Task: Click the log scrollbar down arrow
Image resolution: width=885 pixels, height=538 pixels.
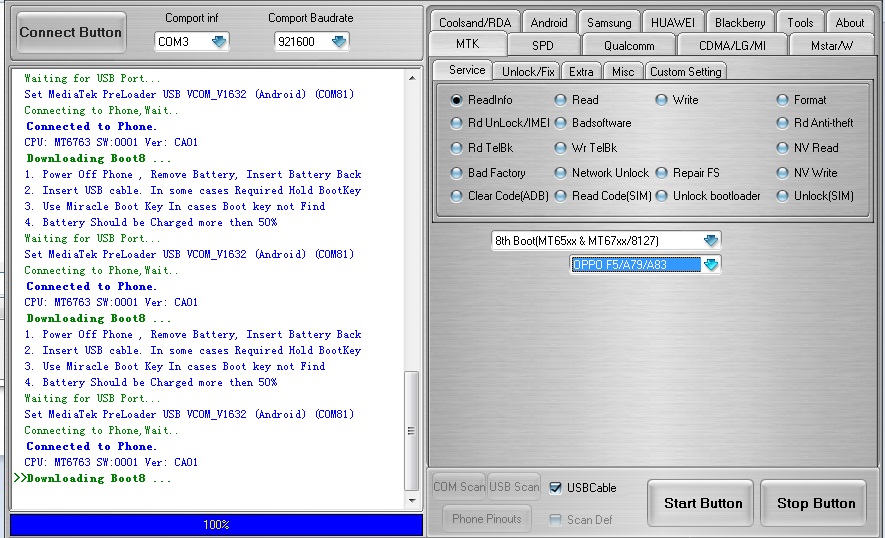Action: point(412,500)
